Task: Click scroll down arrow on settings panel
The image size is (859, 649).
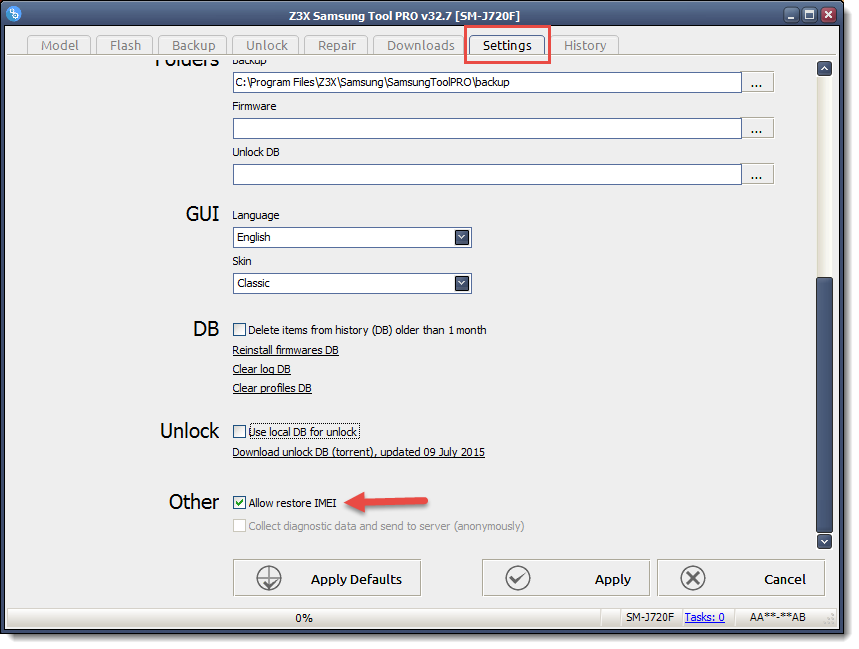Action: (824, 541)
